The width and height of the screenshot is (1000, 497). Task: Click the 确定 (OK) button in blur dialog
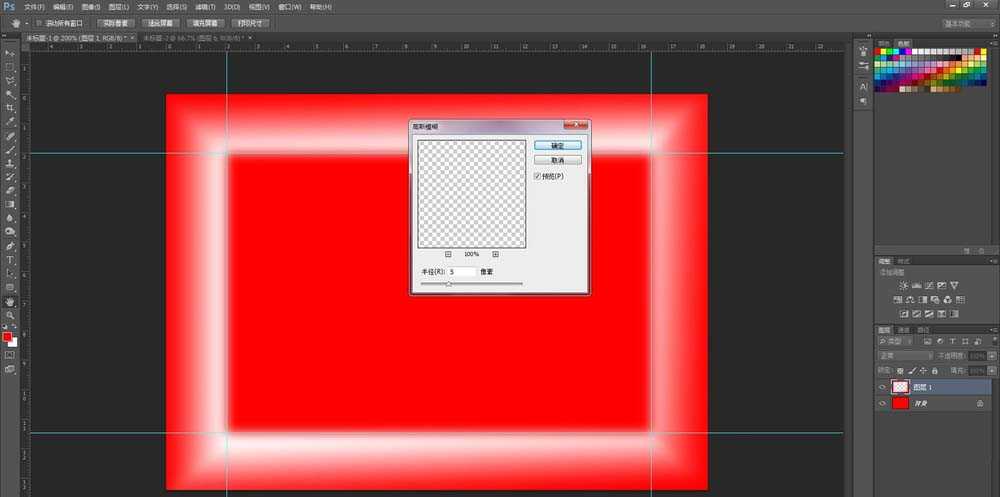click(557, 146)
